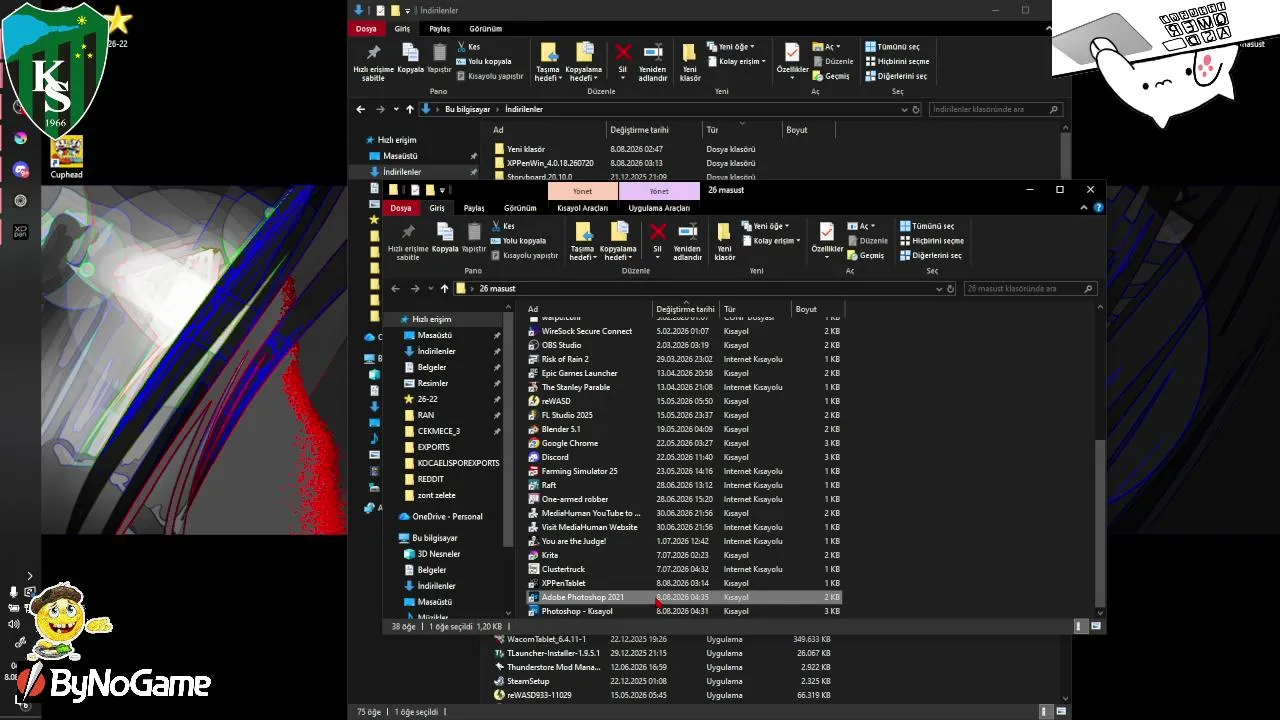The width and height of the screenshot is (1280, 720).
Task: Click the 26 masust search box
Action: (x=1029, y=289)
